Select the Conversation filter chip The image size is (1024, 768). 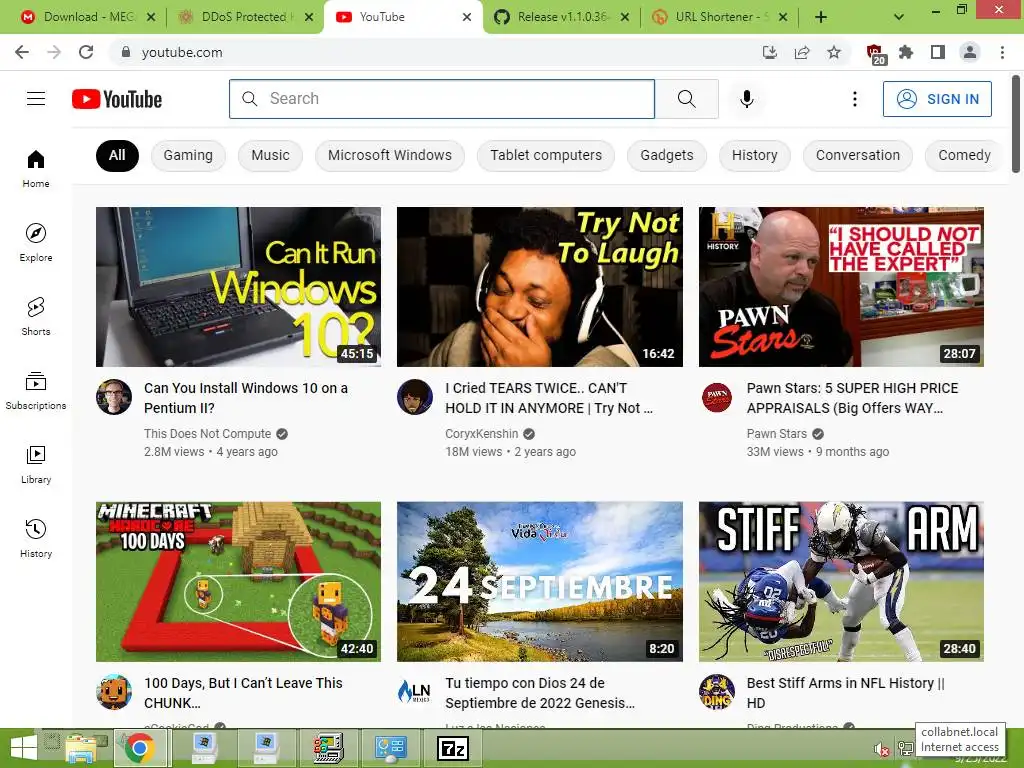coord(857,155)
